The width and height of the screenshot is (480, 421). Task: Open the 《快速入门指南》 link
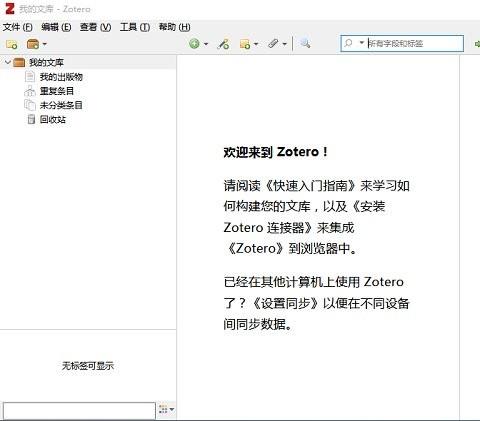(310, 186)
